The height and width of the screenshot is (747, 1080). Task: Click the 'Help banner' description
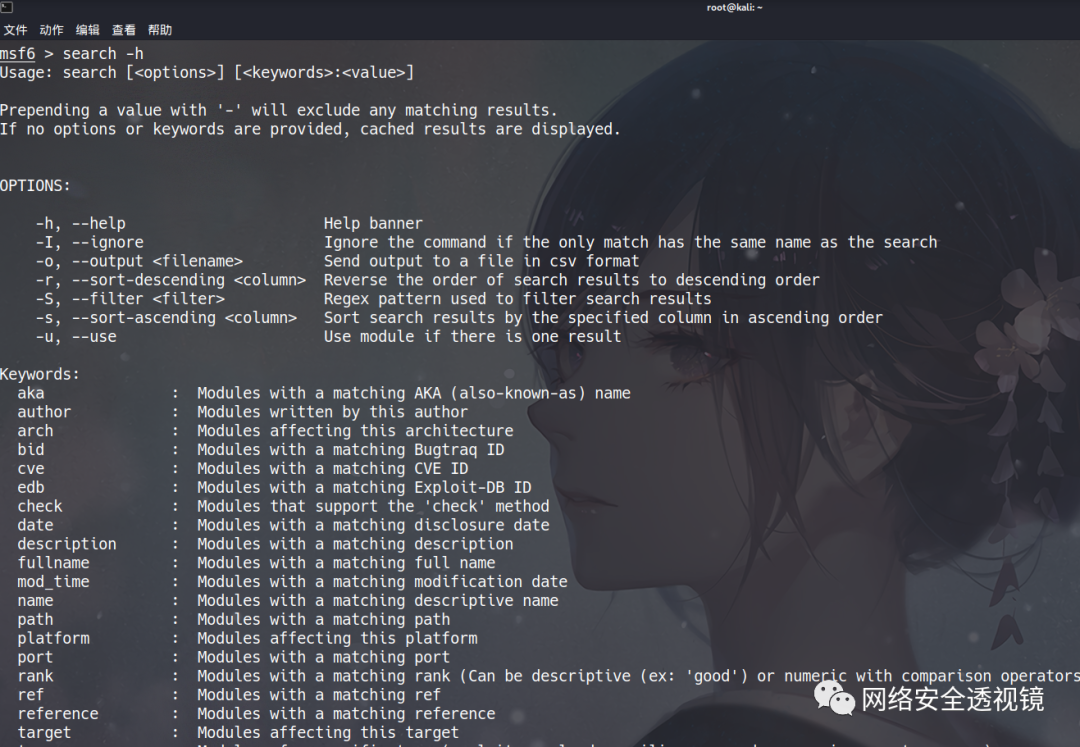tap(373, 224)
